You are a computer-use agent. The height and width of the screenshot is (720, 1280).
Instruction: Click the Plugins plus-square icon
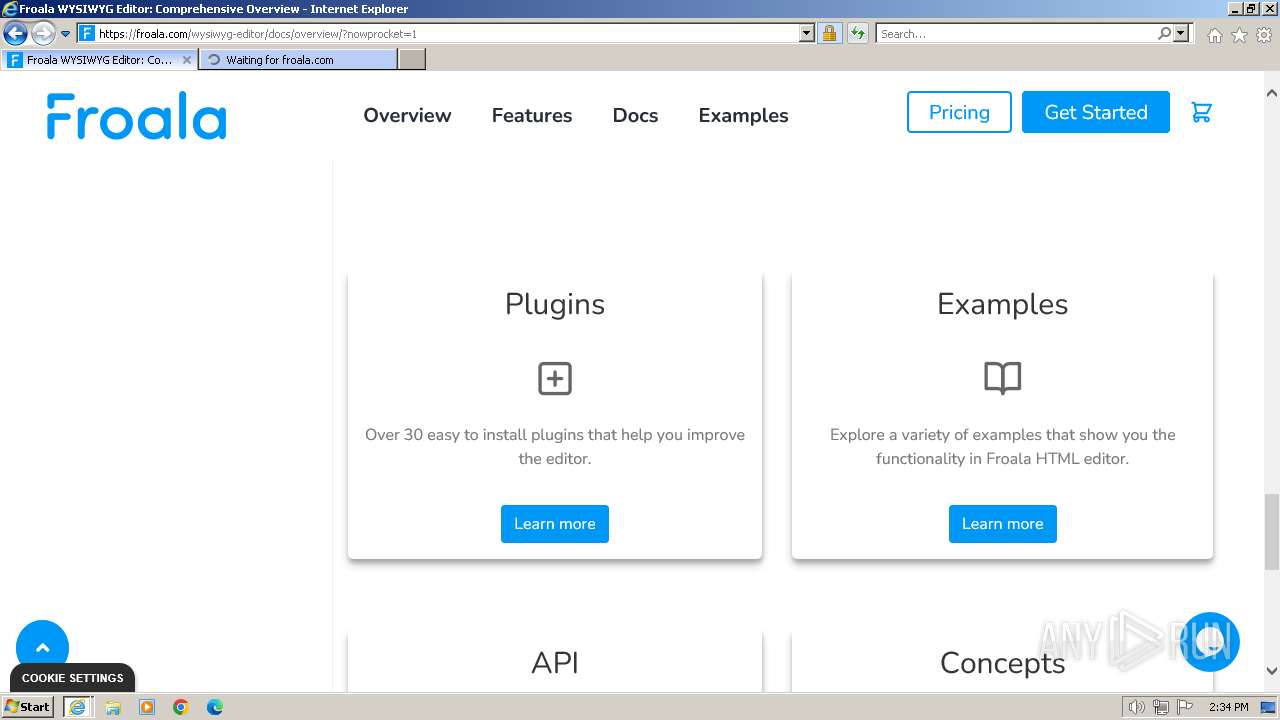click(555, 378)
